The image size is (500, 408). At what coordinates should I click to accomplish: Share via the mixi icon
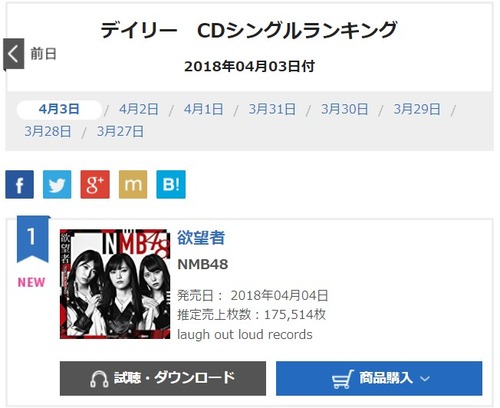[133, 184]
